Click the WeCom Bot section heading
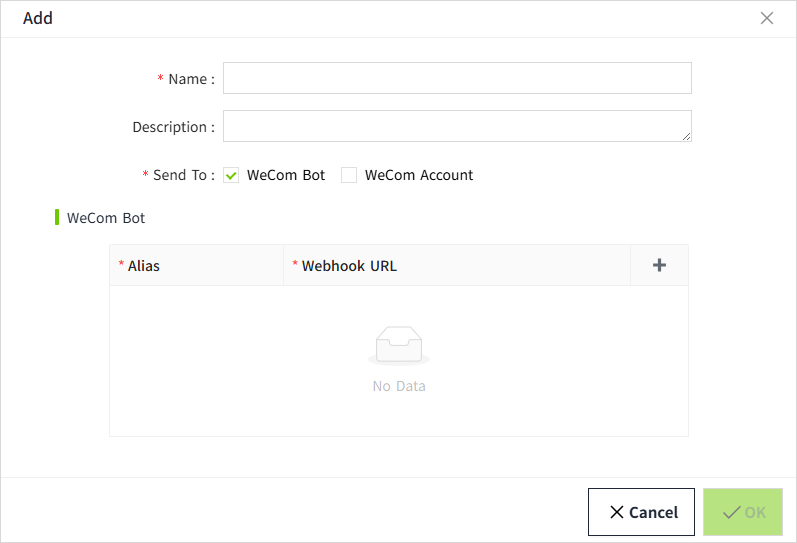The height and width of the screenshot is (543, 797). click(106, 217)
